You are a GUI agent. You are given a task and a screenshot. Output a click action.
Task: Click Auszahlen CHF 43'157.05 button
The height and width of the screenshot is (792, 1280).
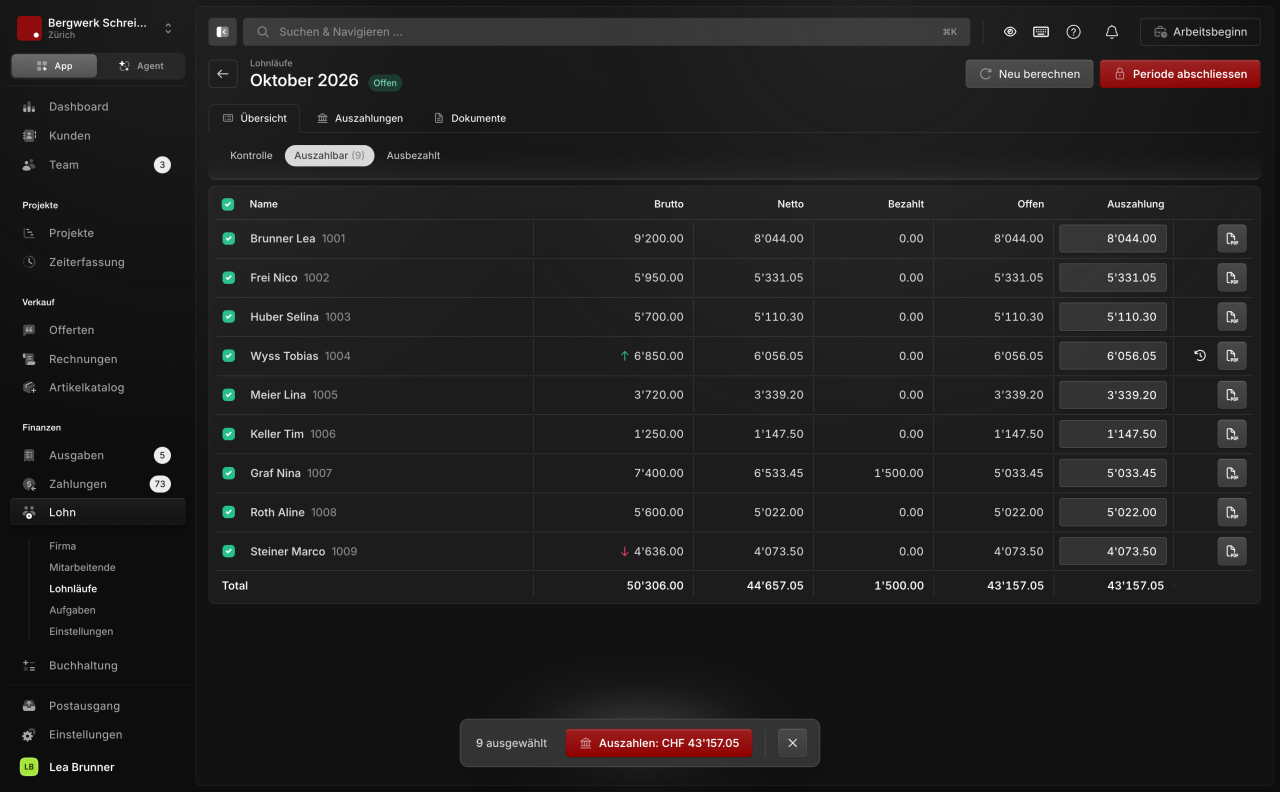click(x=659, y=743)
